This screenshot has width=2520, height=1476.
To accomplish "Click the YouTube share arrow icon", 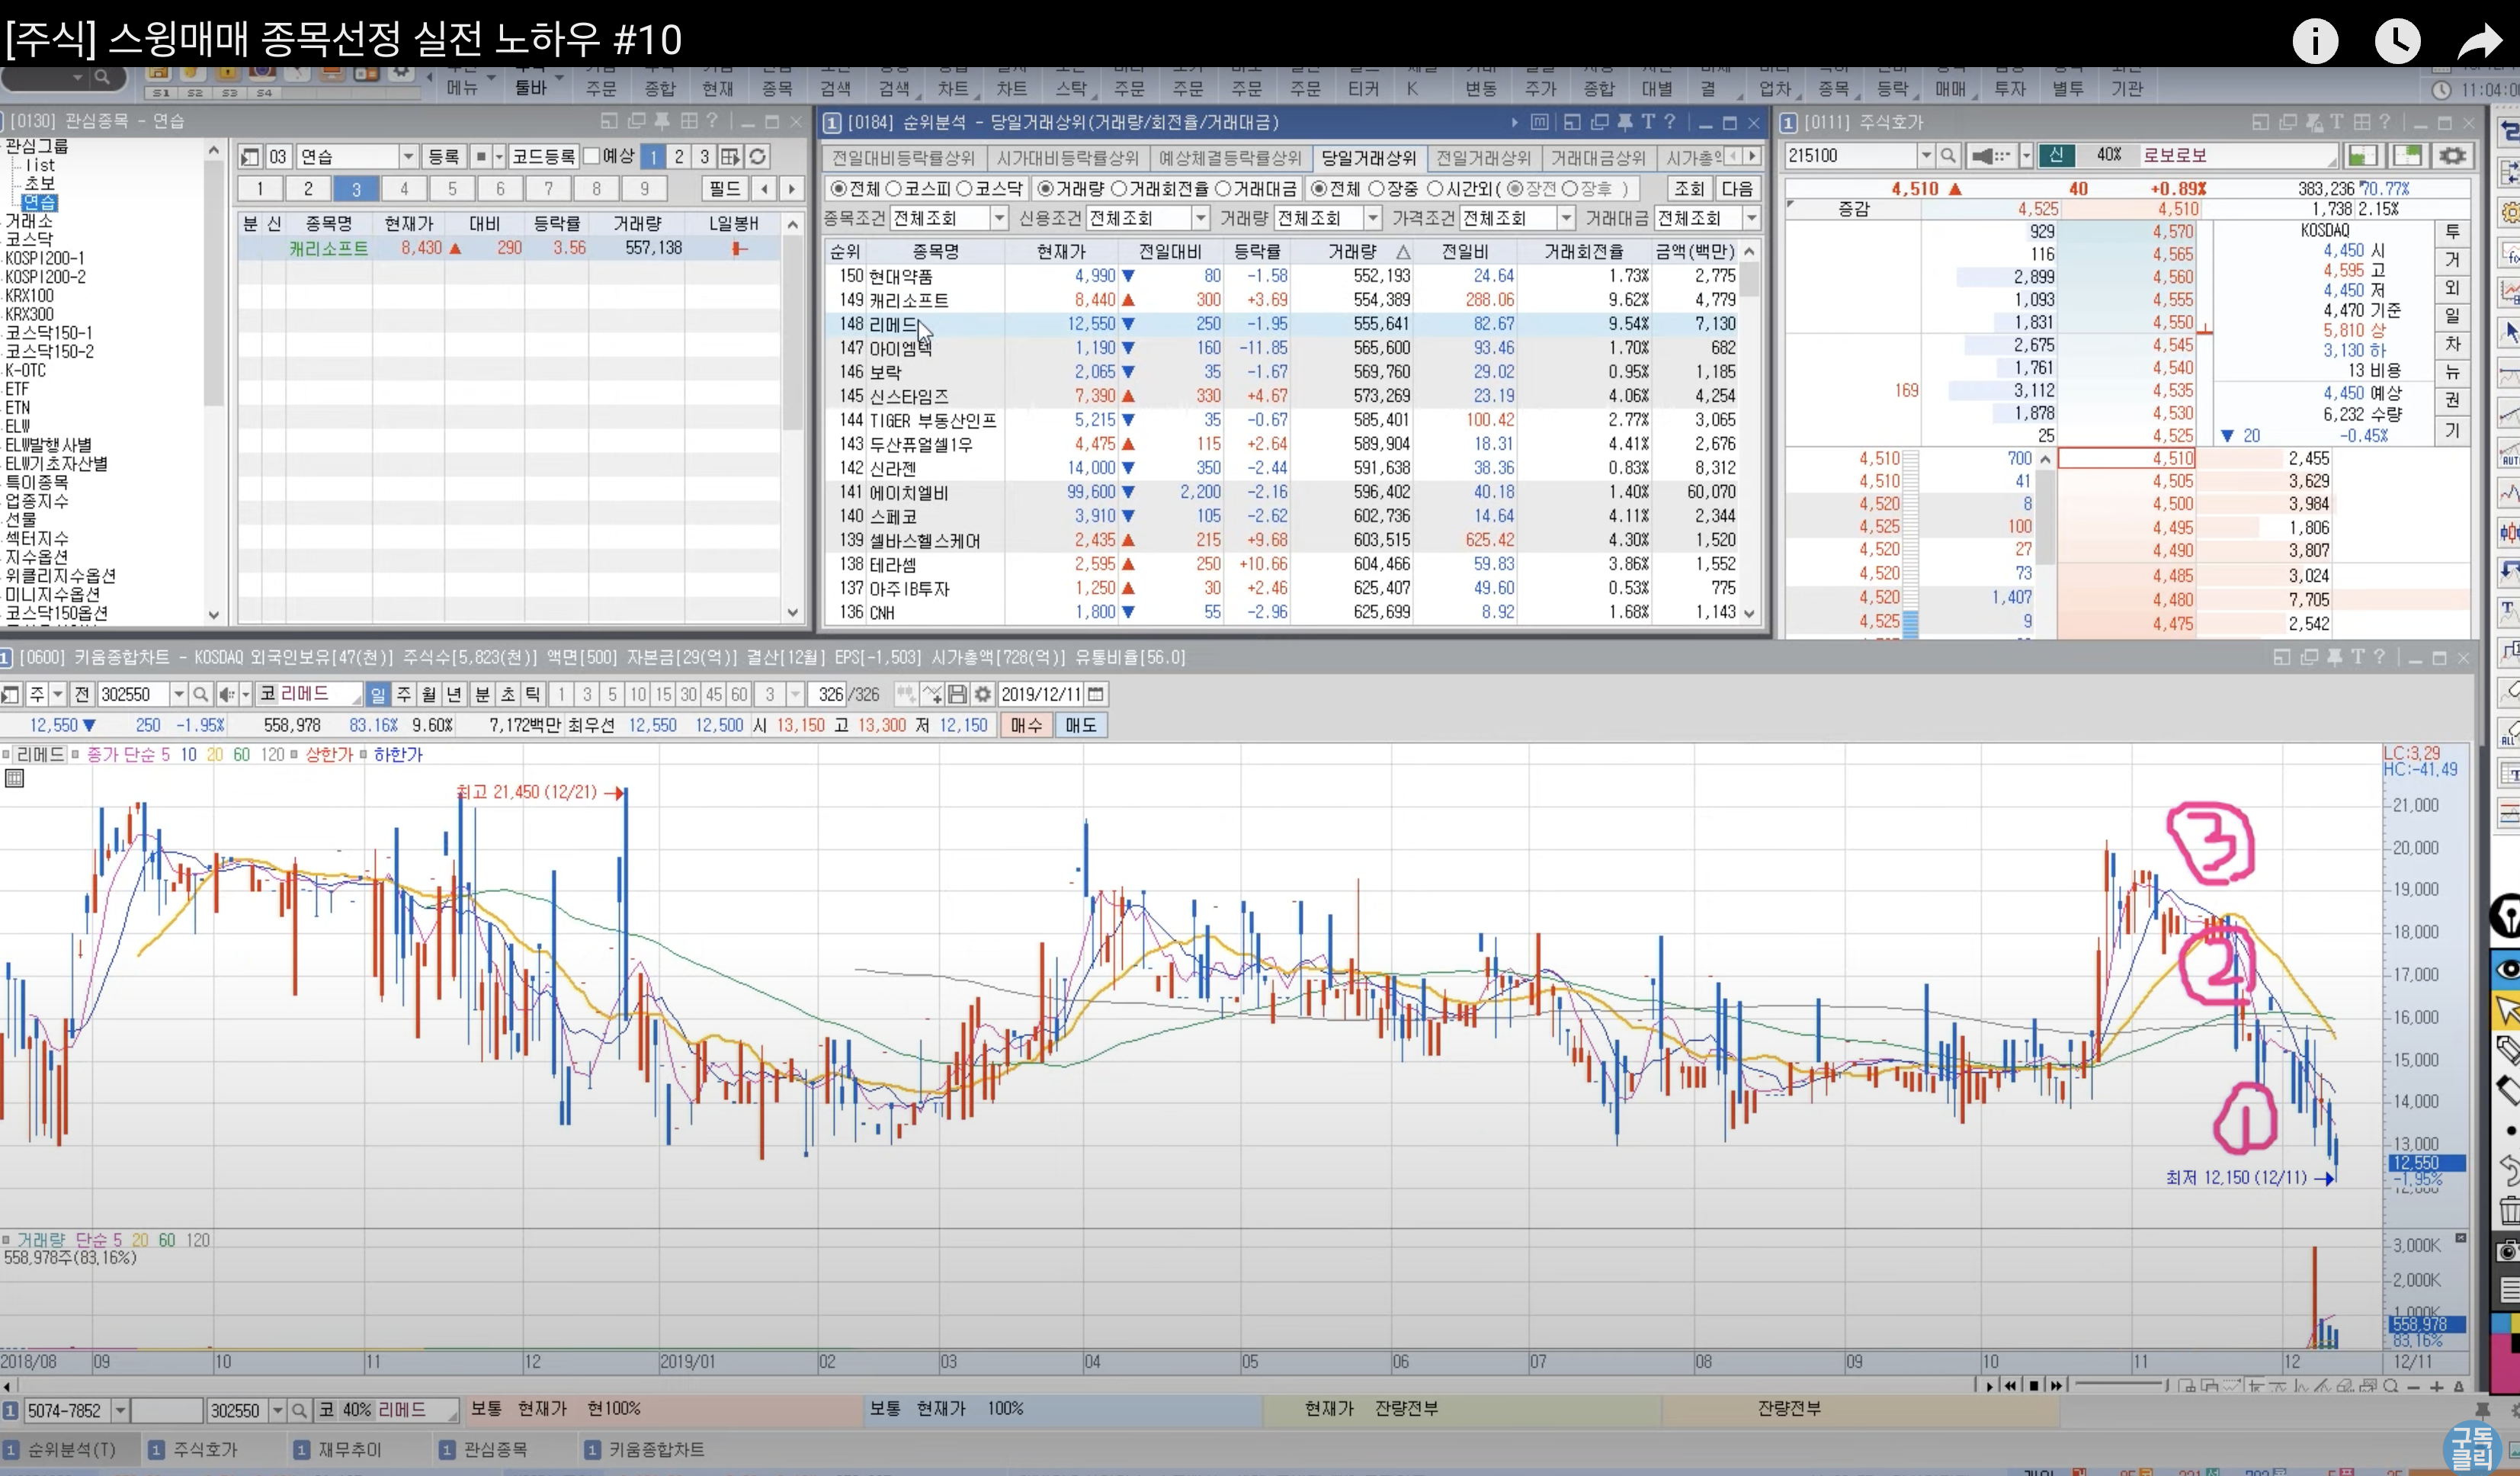I will point(2478,42).
